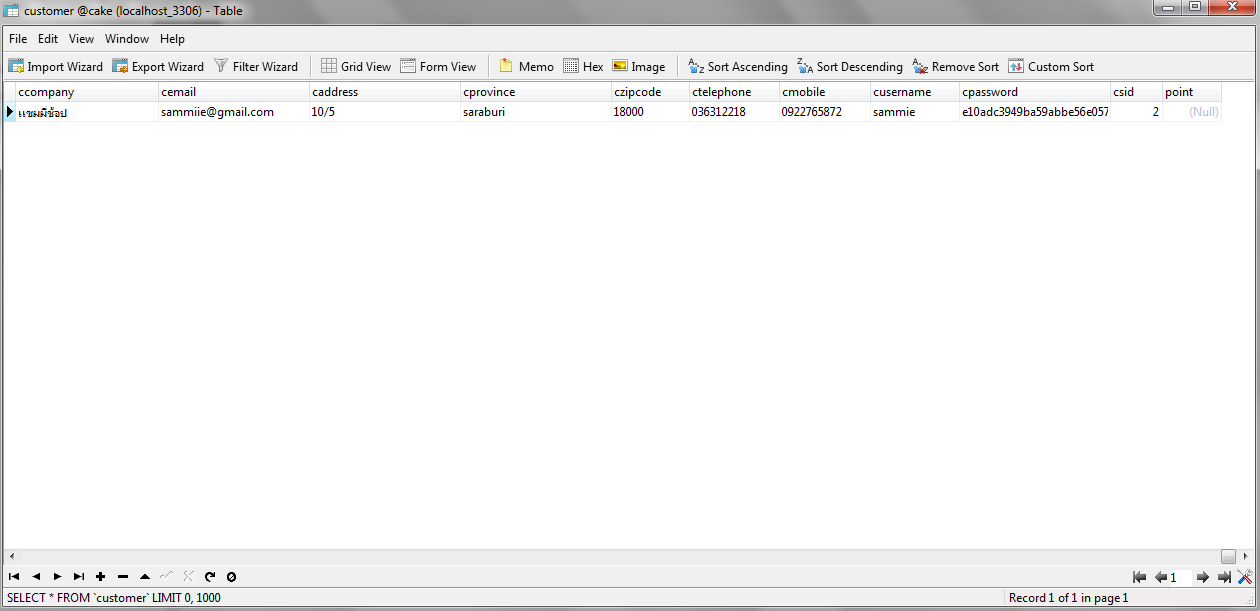1260x611 pixels.
Task: Click the csid column header
Action: (x=1136, y=92)
